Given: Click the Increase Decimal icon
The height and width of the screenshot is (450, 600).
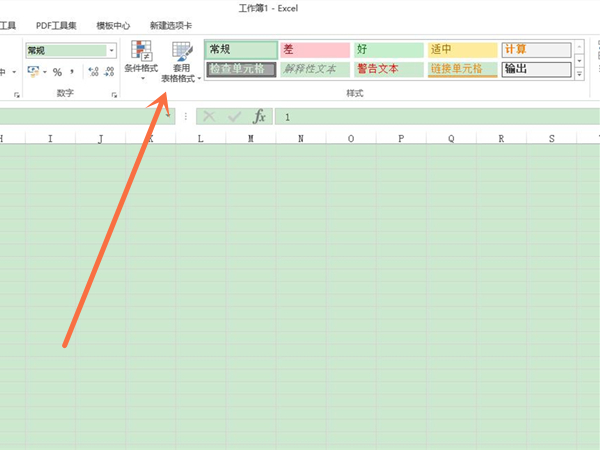Looking at the screenshot, I should pos(94,72).
